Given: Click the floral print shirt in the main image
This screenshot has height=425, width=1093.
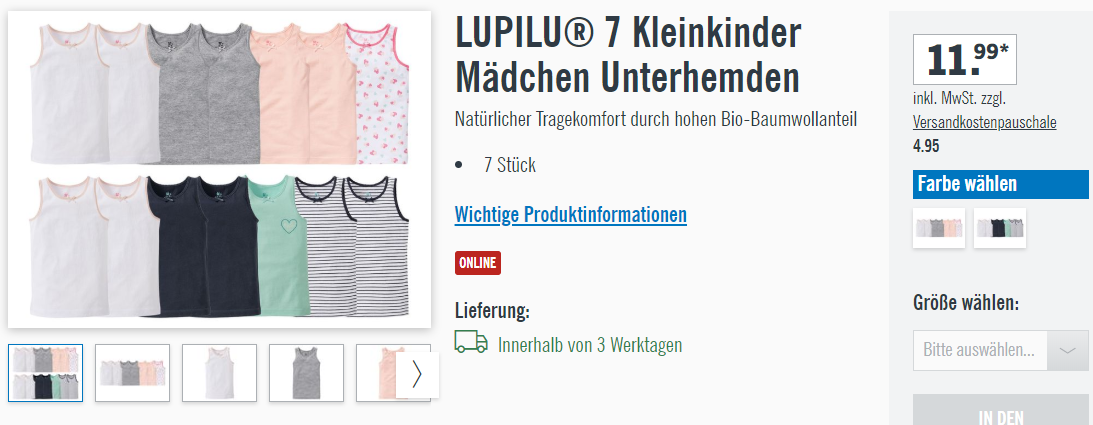Looking at the screenshot, I should [381, 94].
